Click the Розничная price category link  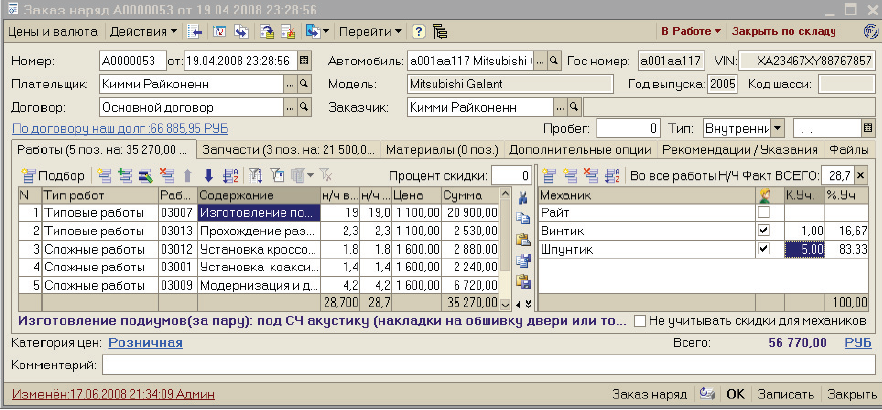pos(145,343)
